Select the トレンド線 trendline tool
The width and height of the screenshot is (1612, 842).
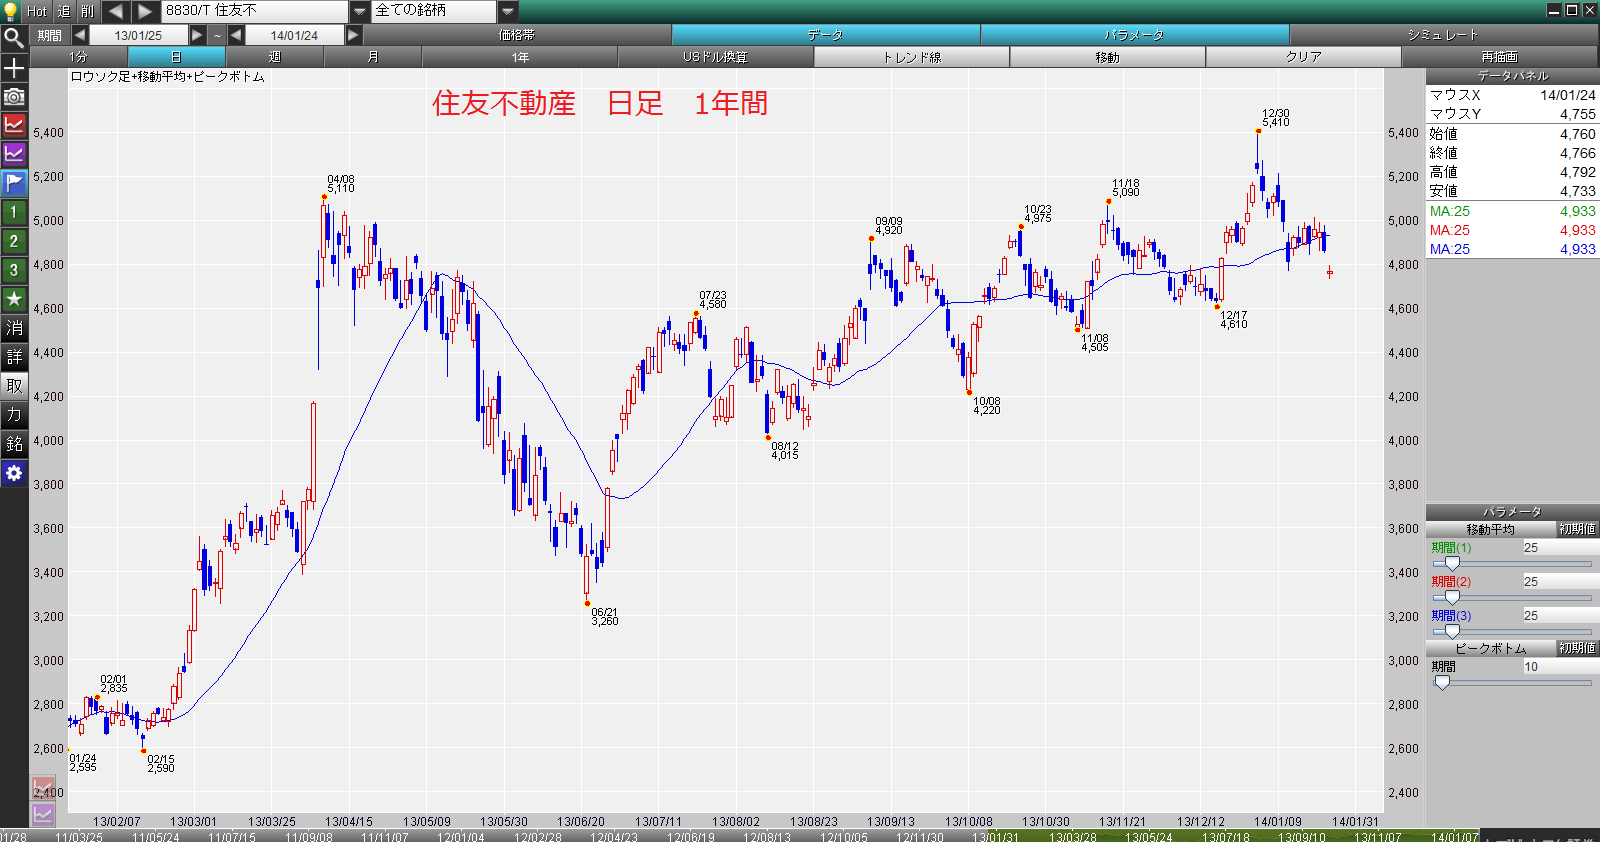[912, 57]
